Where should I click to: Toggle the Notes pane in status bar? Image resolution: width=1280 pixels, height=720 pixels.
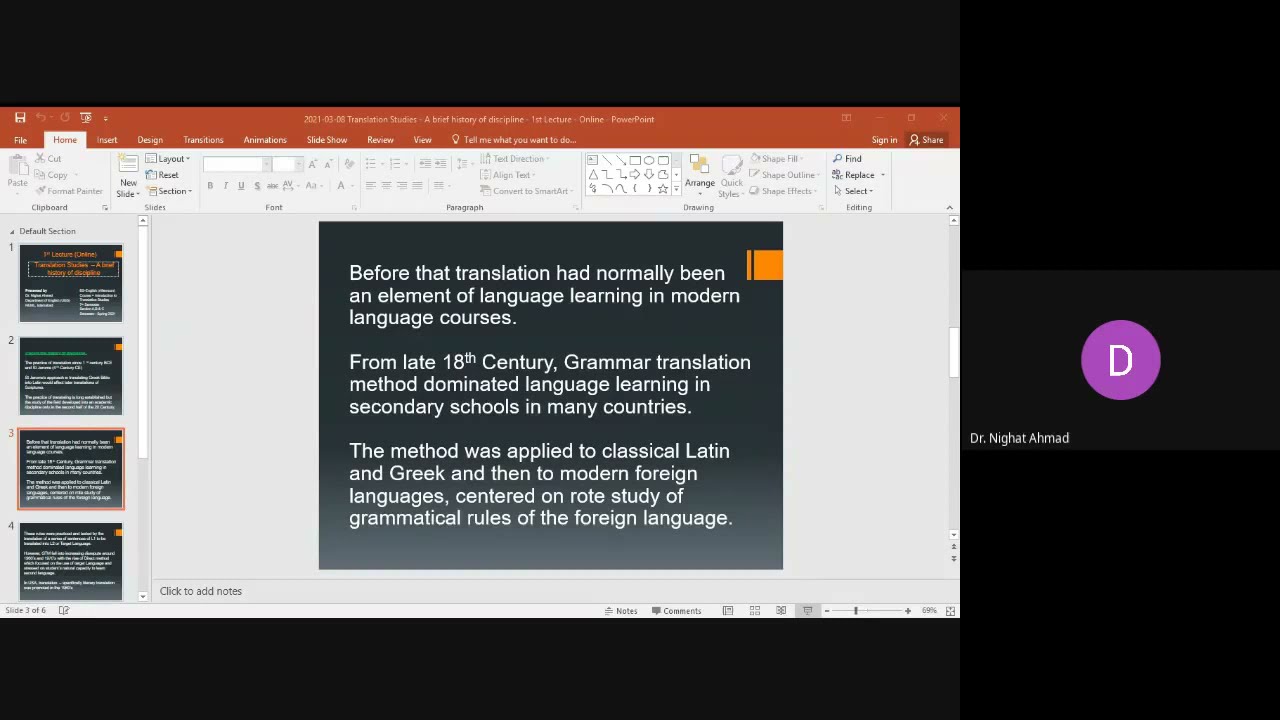[x=621, y=611]
